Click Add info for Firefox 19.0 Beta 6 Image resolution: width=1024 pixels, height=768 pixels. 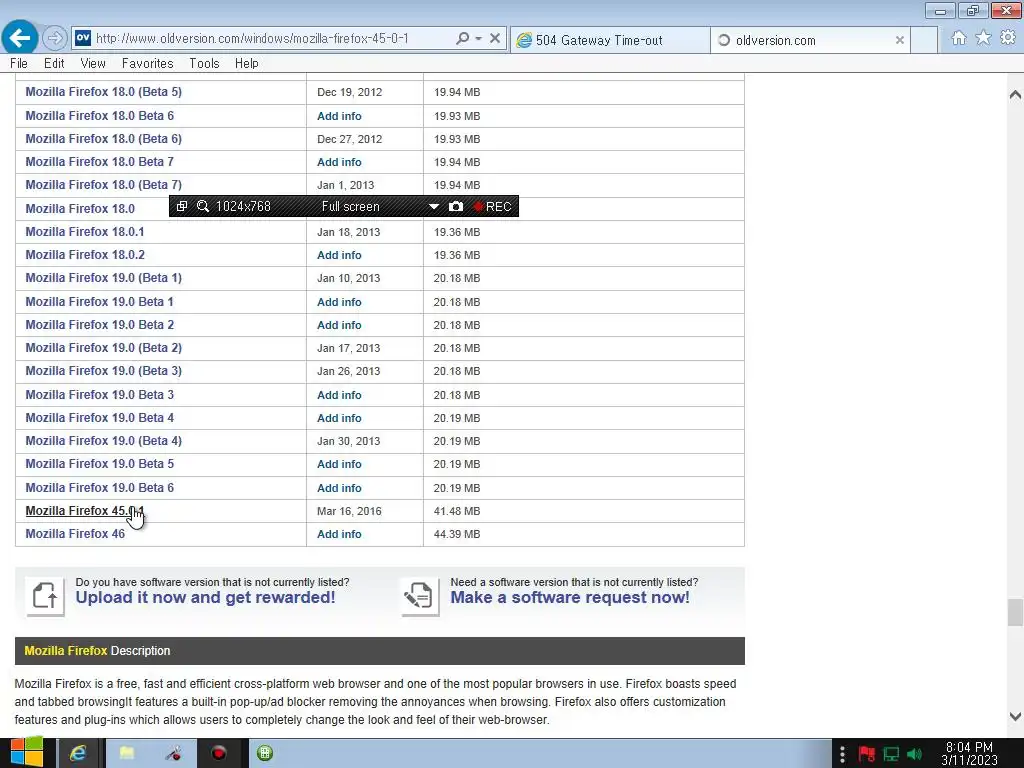339,488
